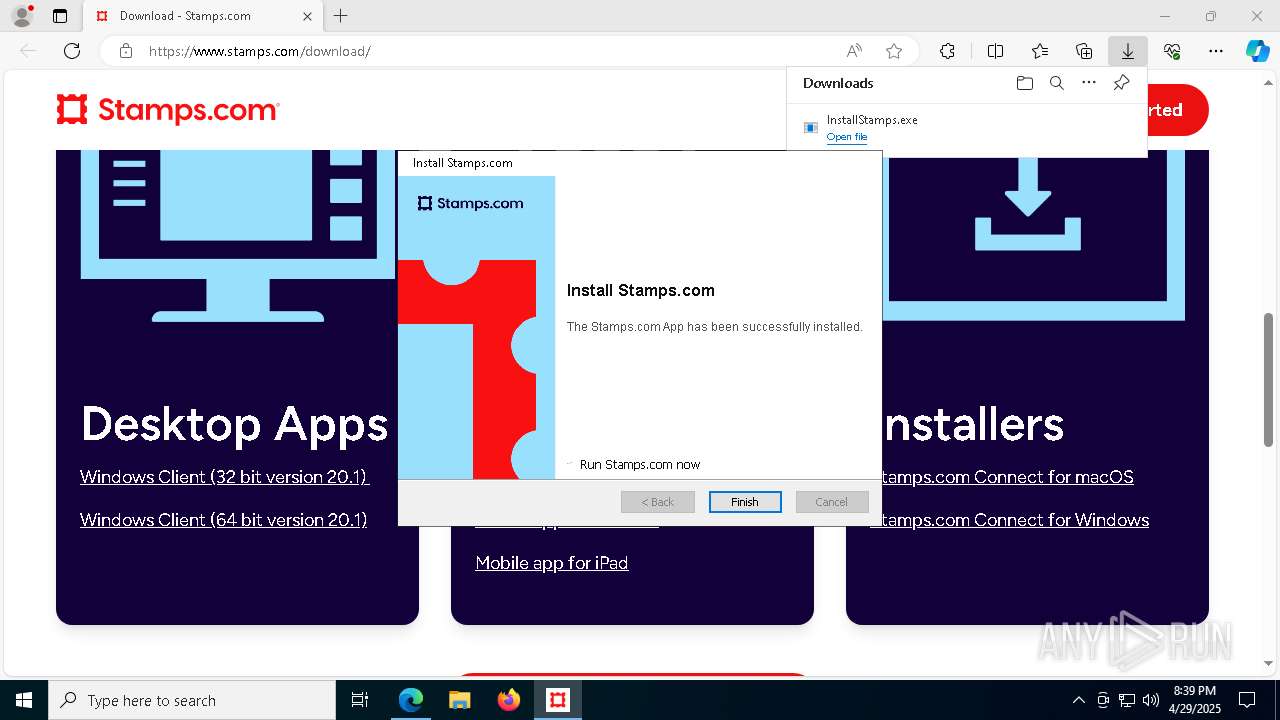
Task: Select Stamps.com installer taskbar icon
Action: tap(558, 700)
